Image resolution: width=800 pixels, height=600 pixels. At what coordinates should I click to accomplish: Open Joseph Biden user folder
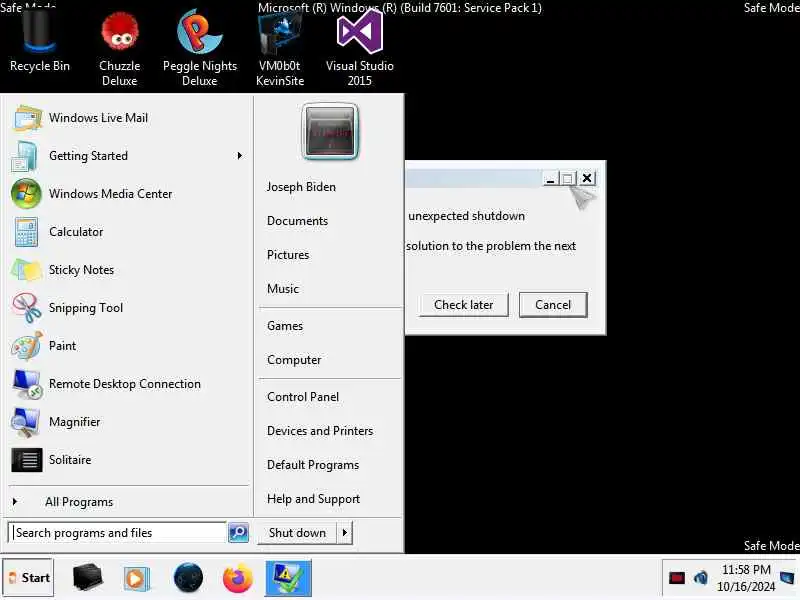301,187
